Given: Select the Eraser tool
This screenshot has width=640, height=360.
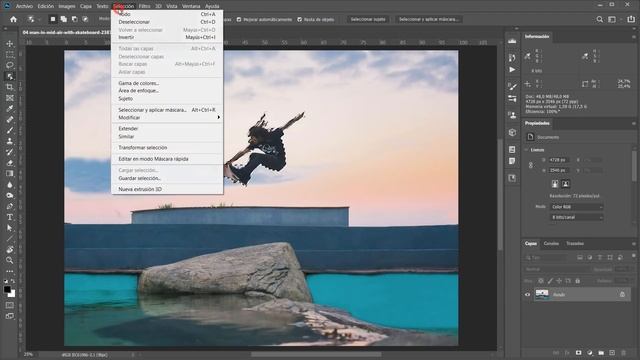Looking at the screenshot, I should [9, 163].
